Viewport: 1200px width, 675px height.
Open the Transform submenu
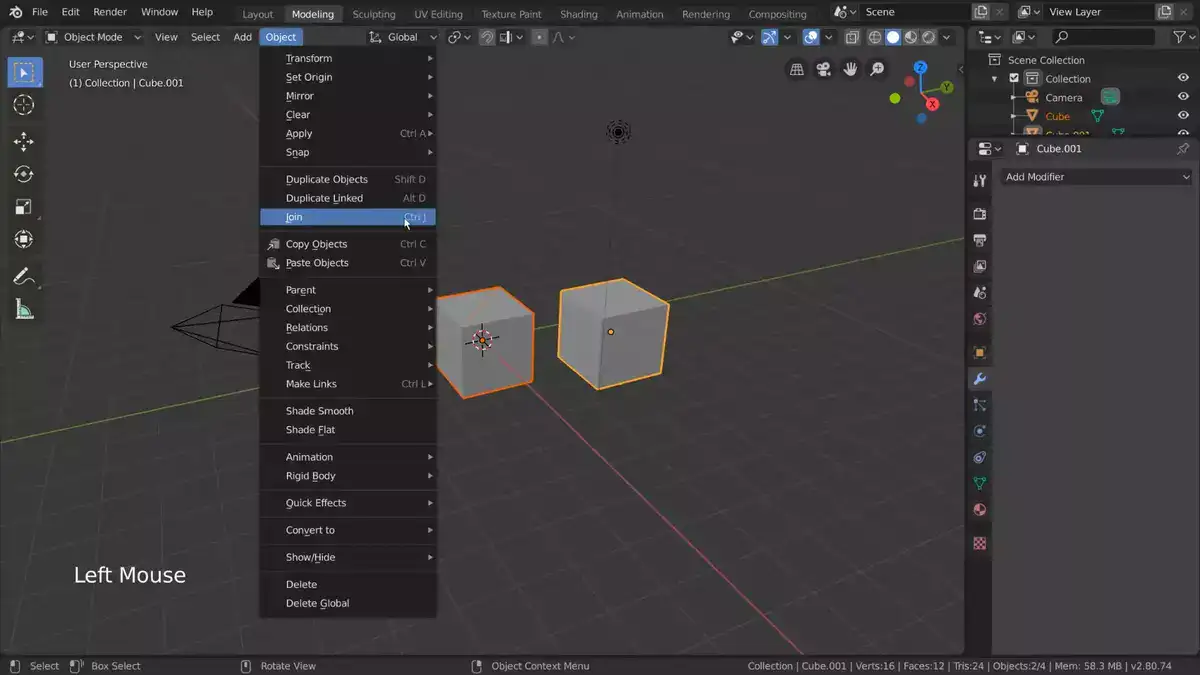coord(347,58)
